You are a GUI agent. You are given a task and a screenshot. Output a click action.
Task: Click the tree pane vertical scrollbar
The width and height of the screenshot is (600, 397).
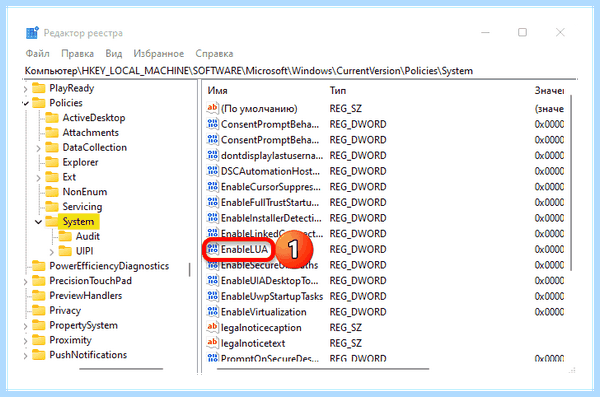point(190,270)
